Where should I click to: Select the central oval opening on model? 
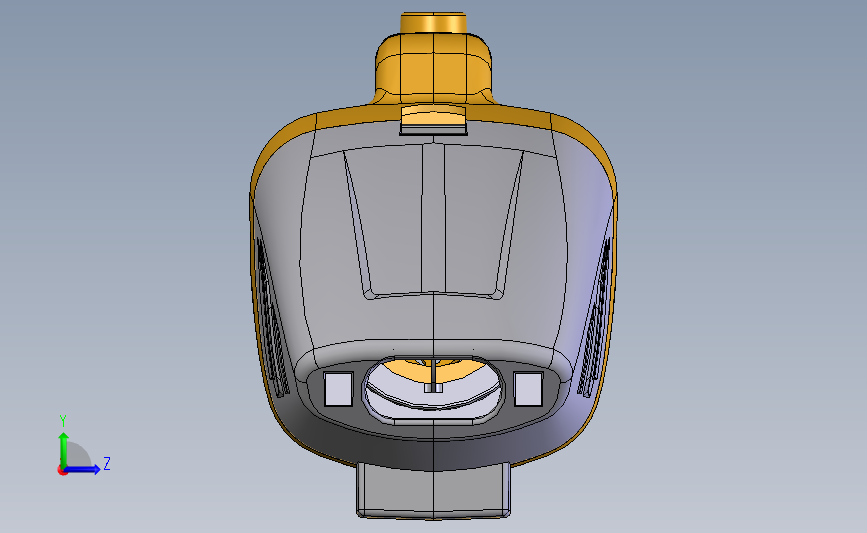[434, 389]
